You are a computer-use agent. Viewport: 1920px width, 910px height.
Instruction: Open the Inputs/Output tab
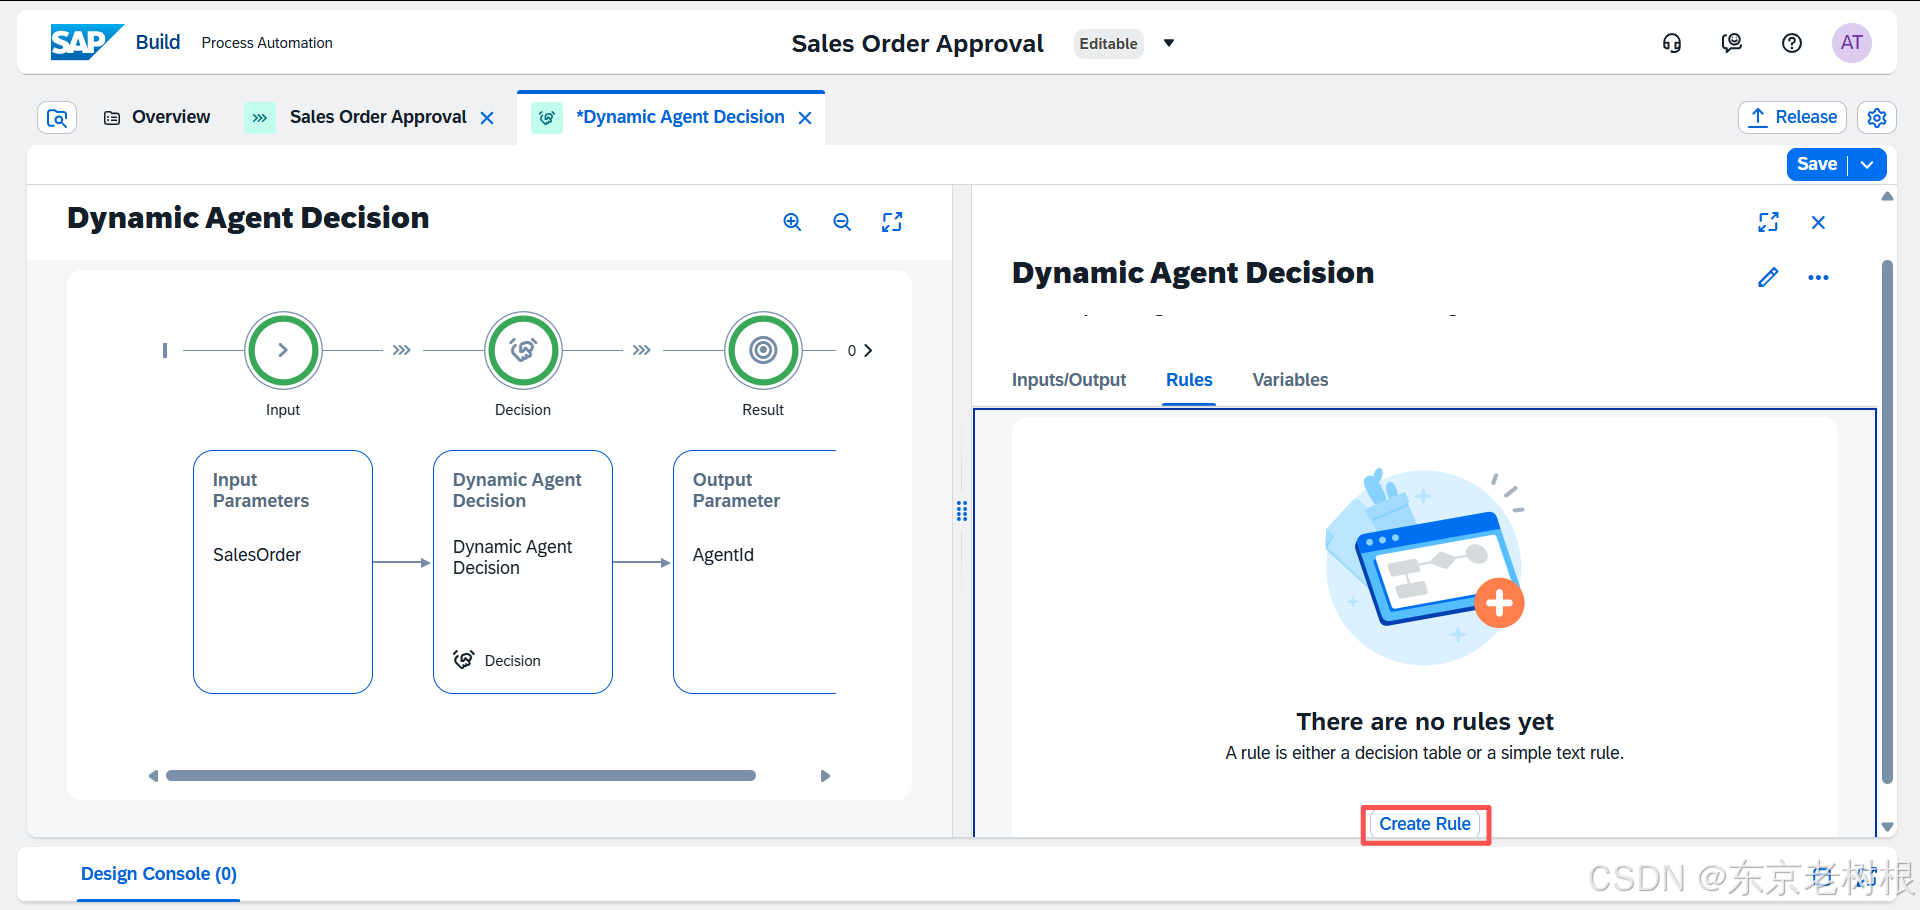point(1069,380)
